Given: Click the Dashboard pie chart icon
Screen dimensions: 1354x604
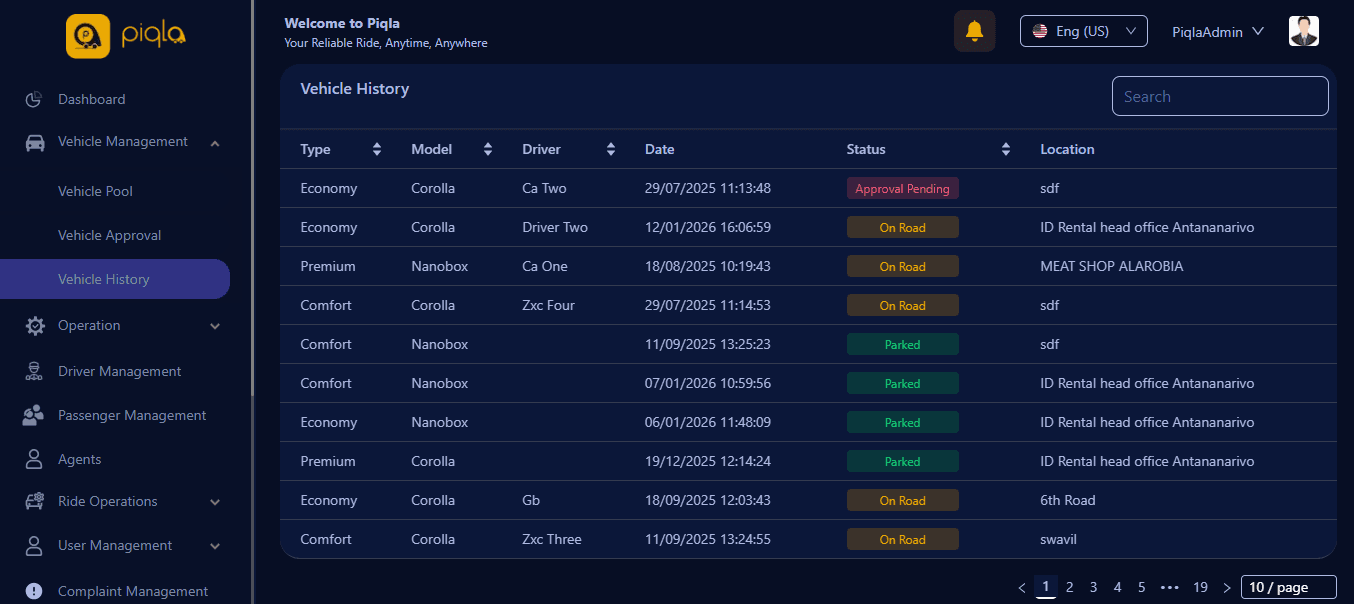Looking at the screenshot, I should tap(34, 99).
